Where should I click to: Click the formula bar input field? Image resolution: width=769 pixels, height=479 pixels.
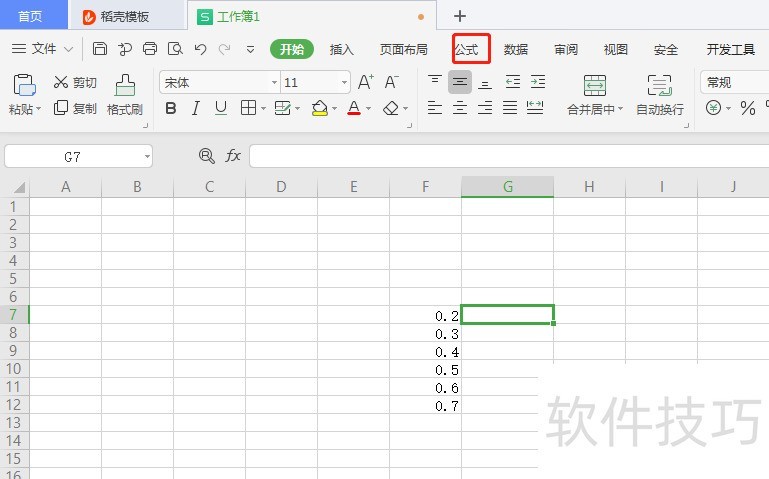point(509,156)
